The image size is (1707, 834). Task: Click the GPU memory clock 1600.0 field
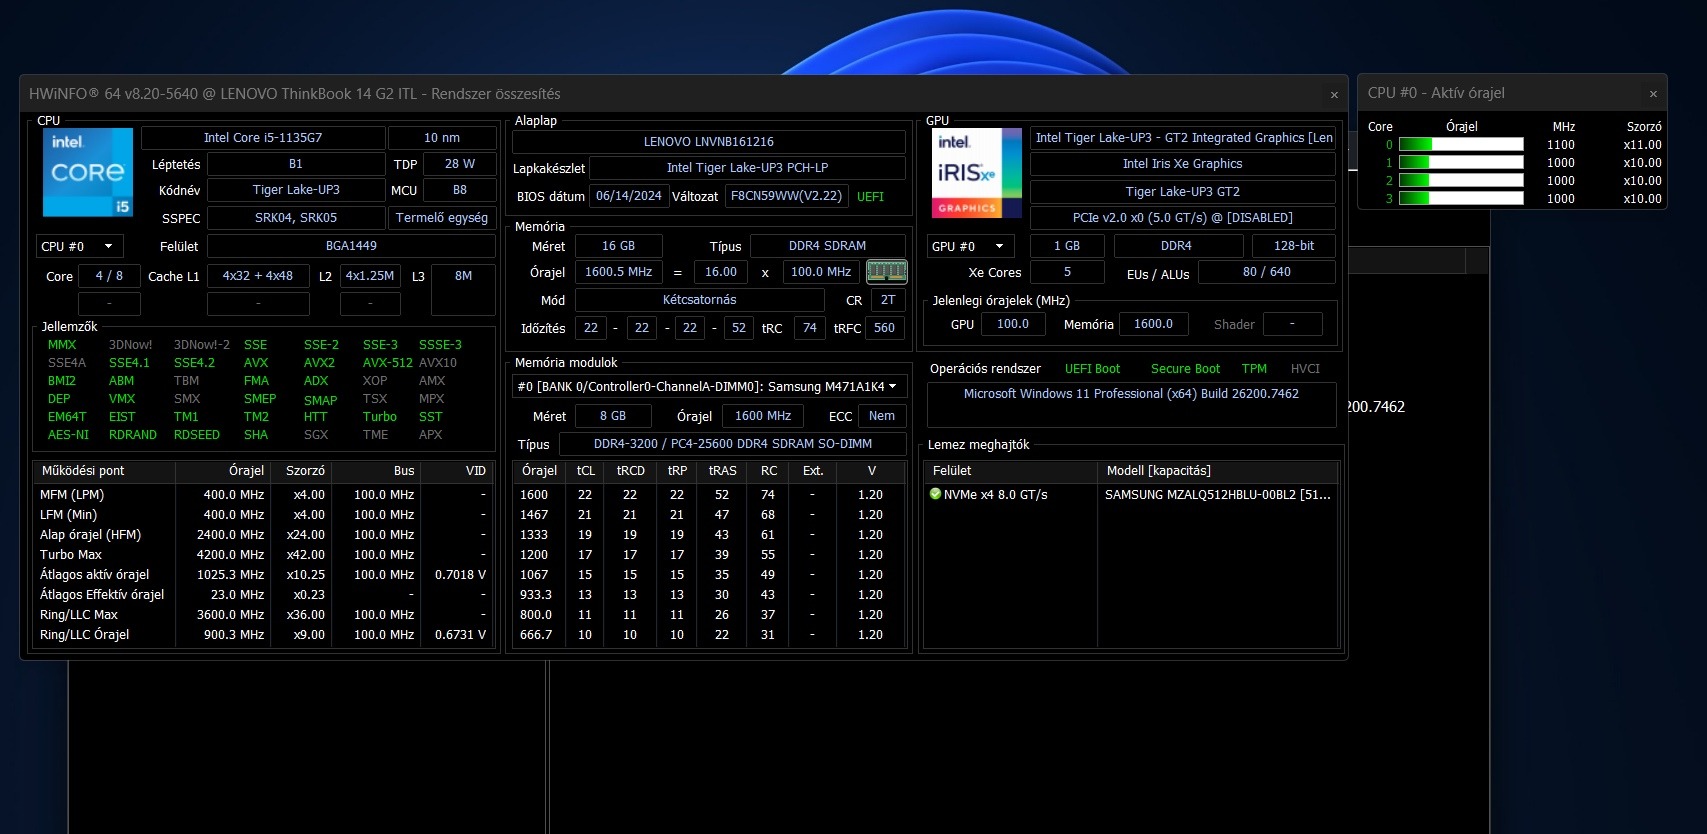coord(1153,324)
